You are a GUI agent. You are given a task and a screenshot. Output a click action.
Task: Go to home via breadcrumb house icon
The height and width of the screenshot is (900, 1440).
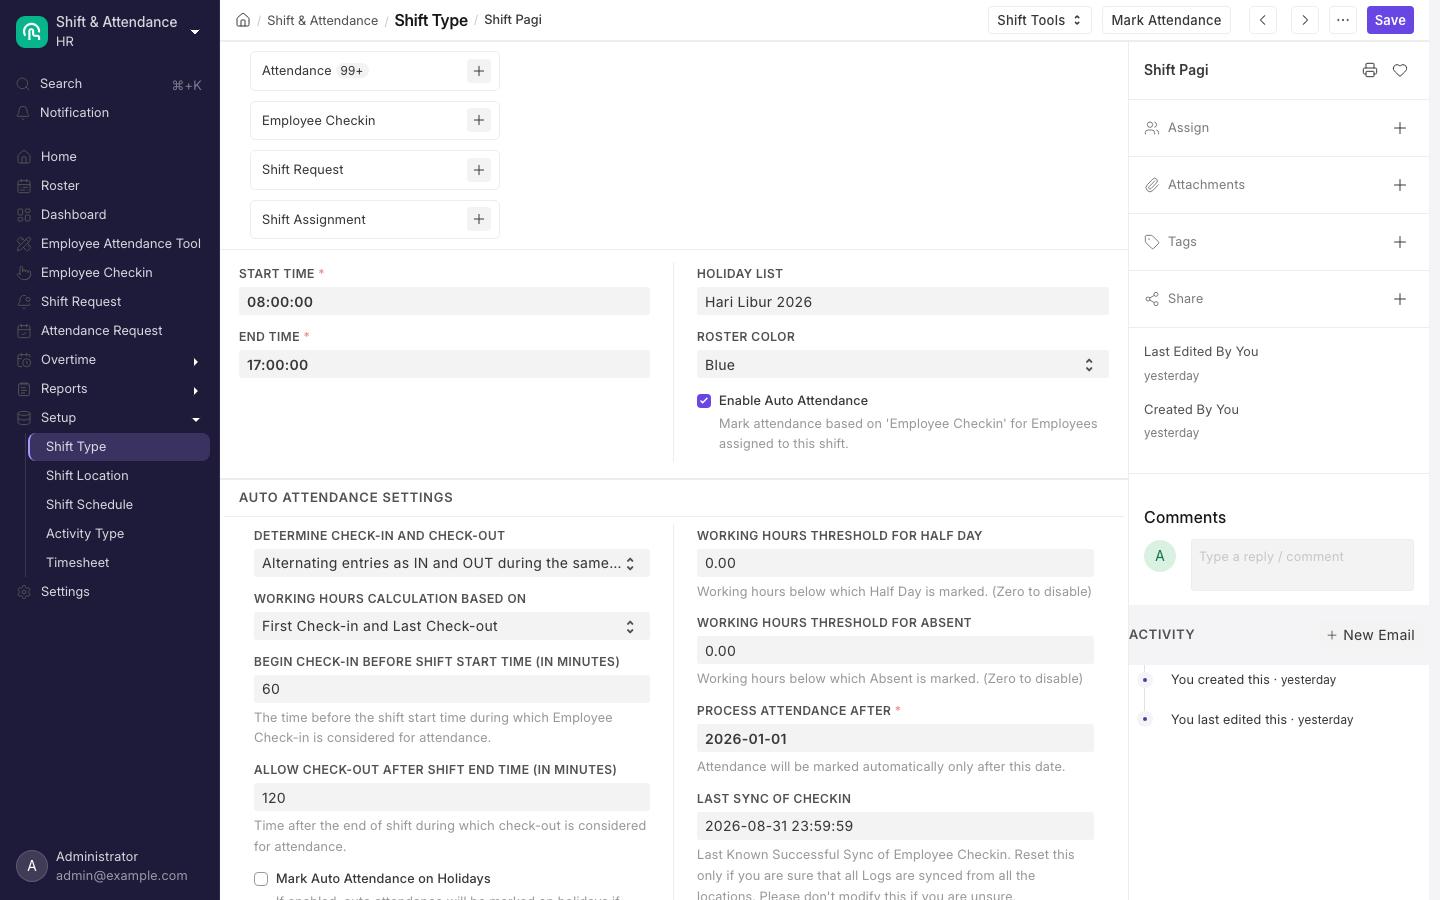coord(243,20)
